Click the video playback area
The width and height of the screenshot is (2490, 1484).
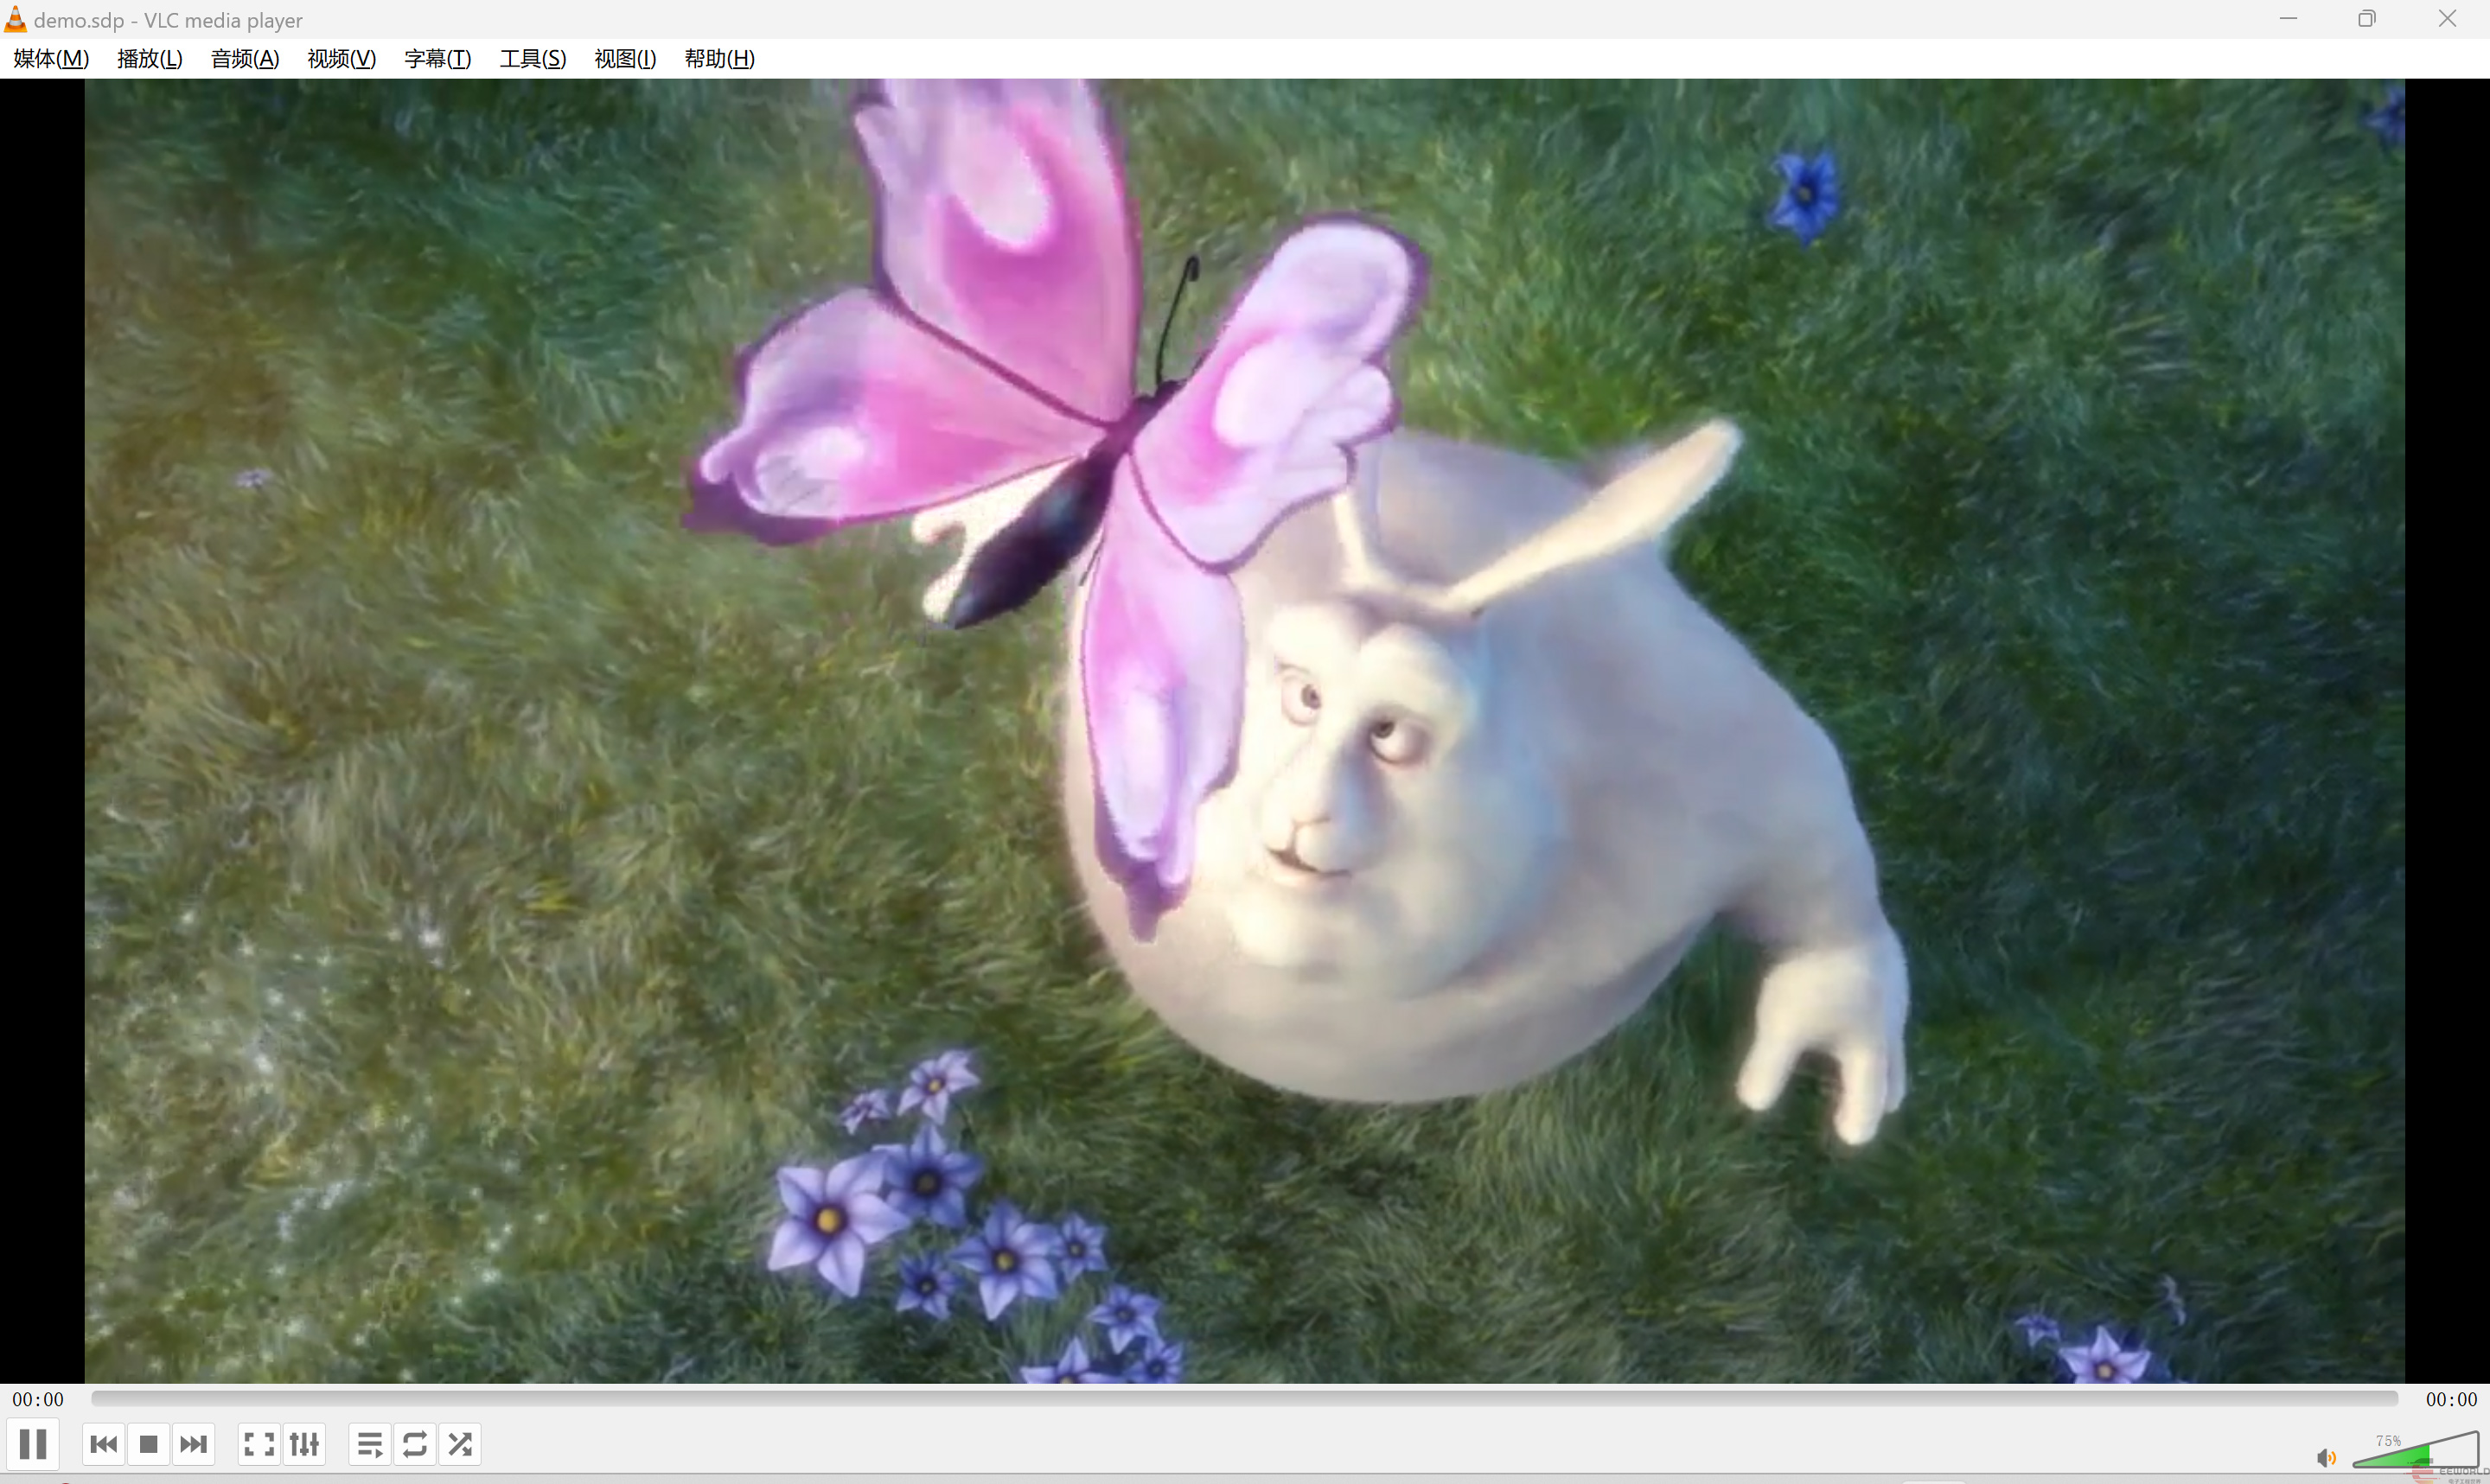point(1244,731)
